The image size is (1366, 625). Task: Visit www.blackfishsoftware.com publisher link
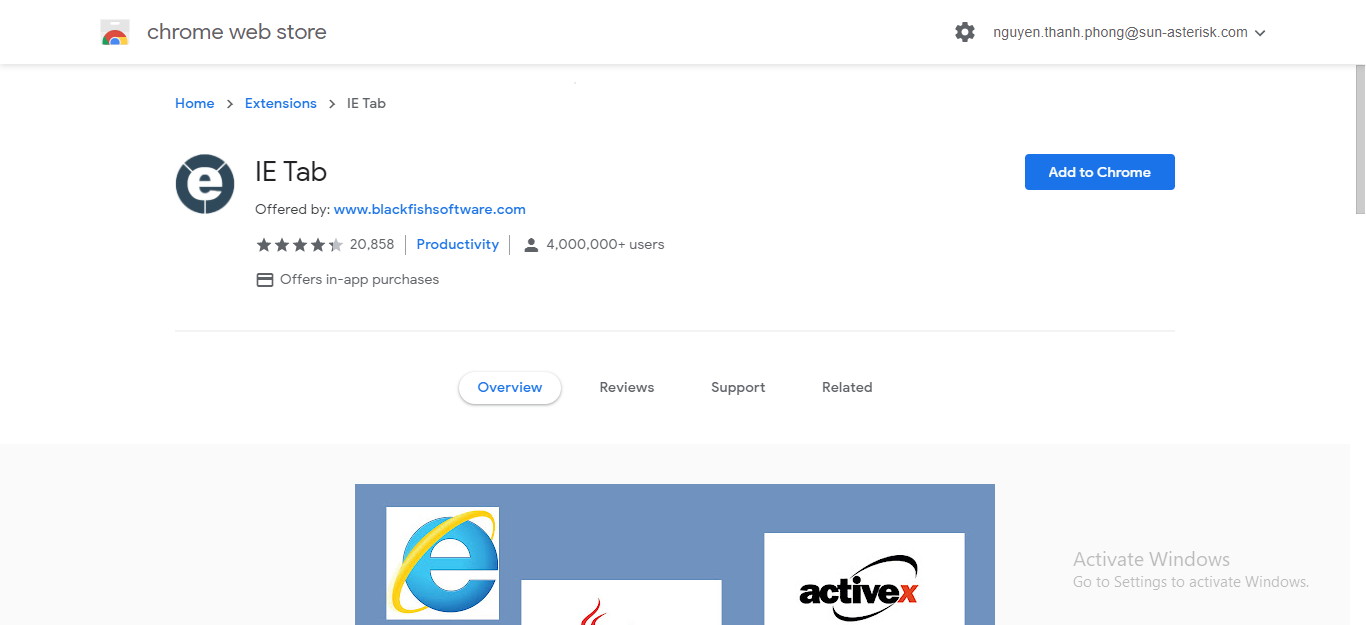430,209
